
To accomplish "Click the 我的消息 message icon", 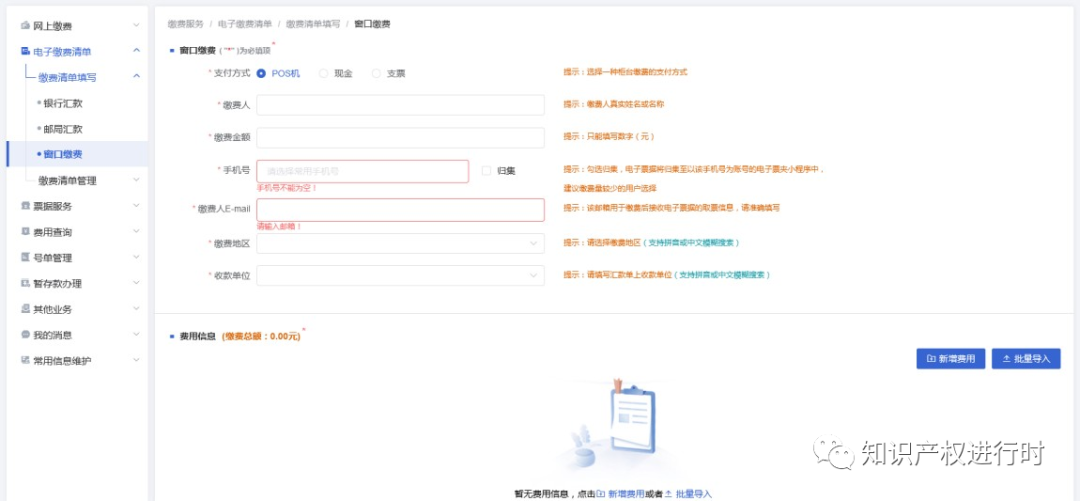I will [25, 335].
